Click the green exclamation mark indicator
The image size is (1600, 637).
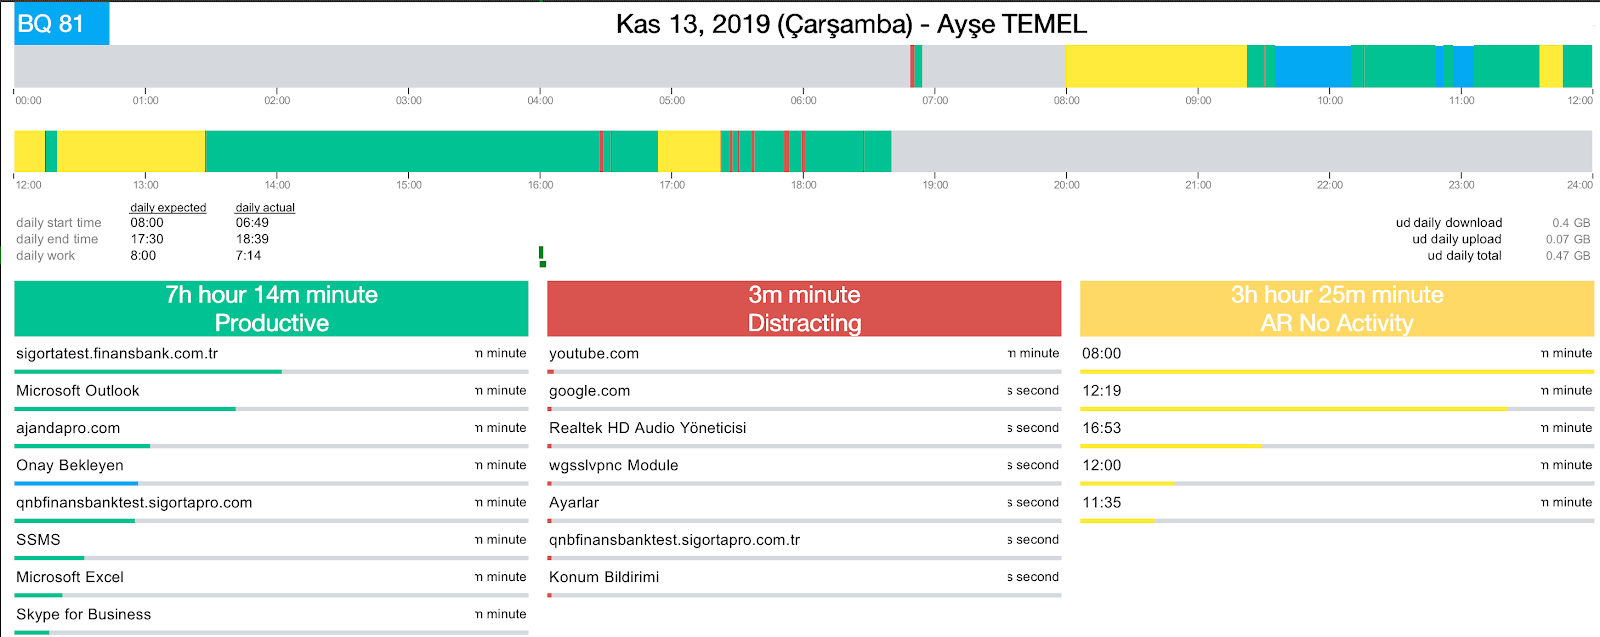(542, 257)
